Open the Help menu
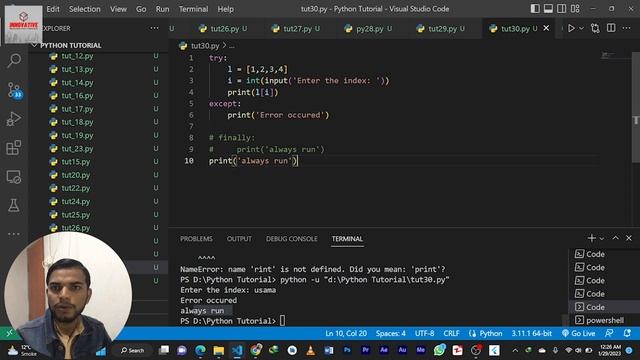Screen dimensions: 640x360 click(x=225, y=9)
